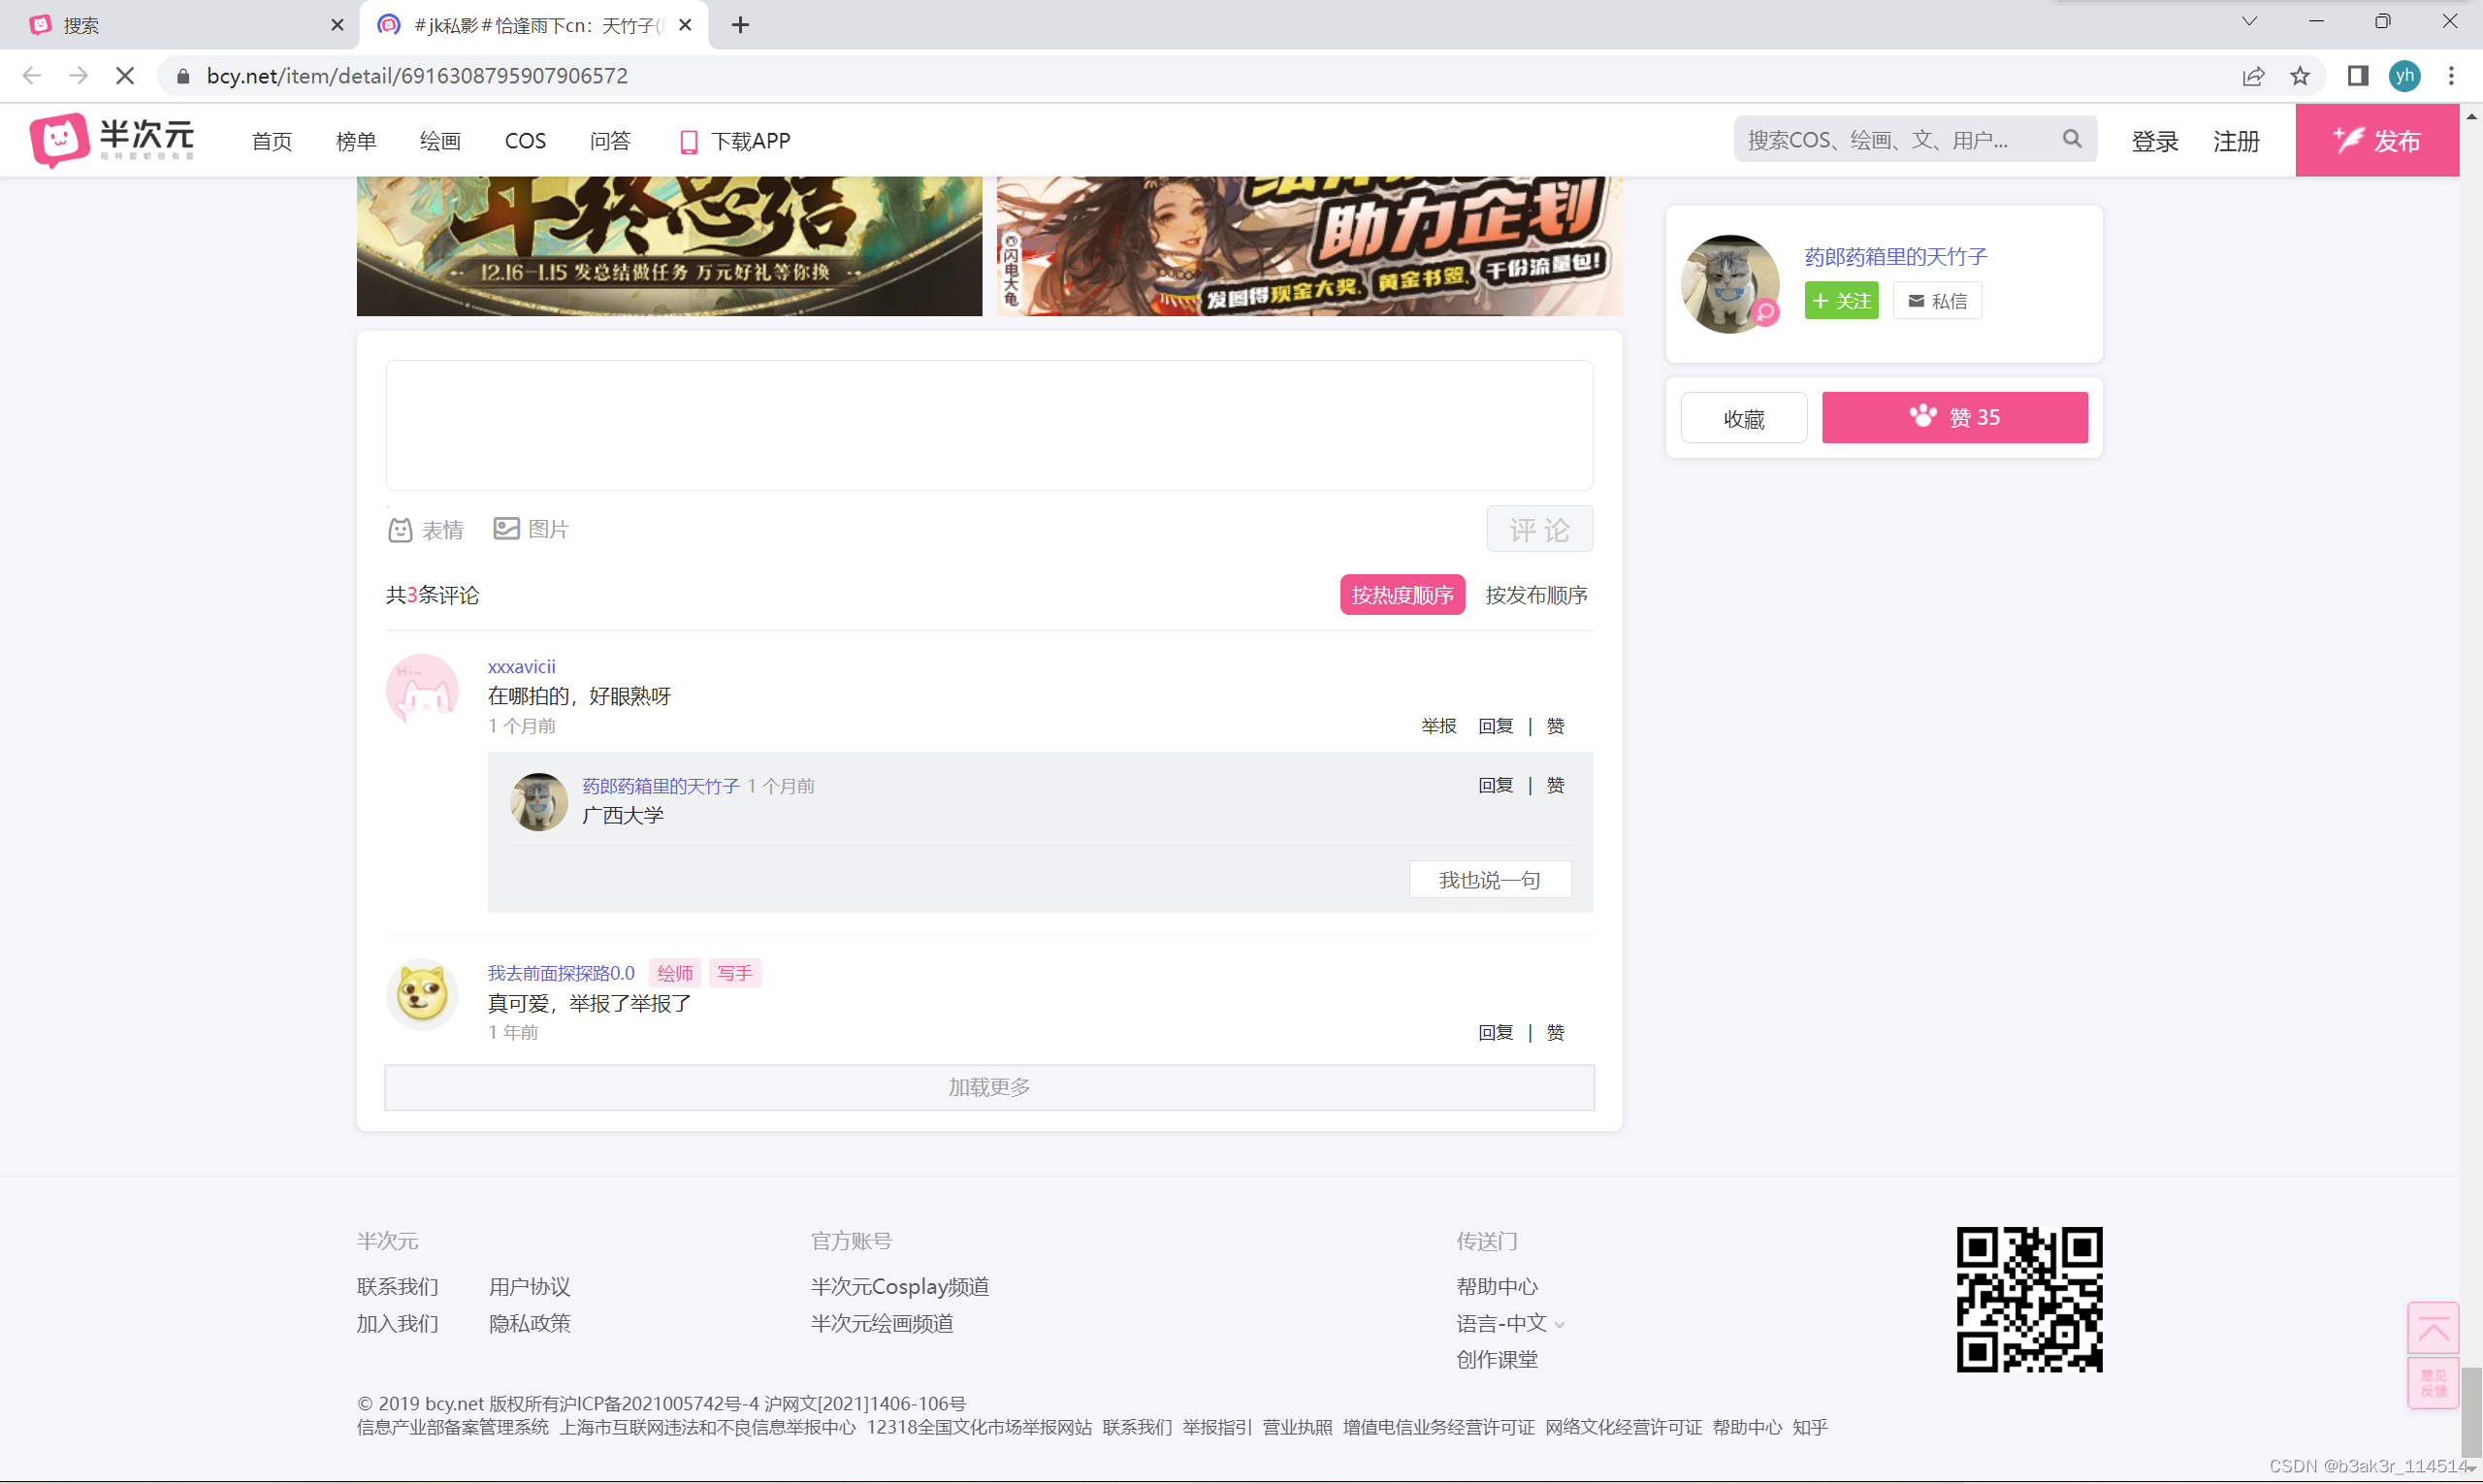The image size is (2483, 1484).
Task: Open the browser side panel icon
Action: [2357, 76]
